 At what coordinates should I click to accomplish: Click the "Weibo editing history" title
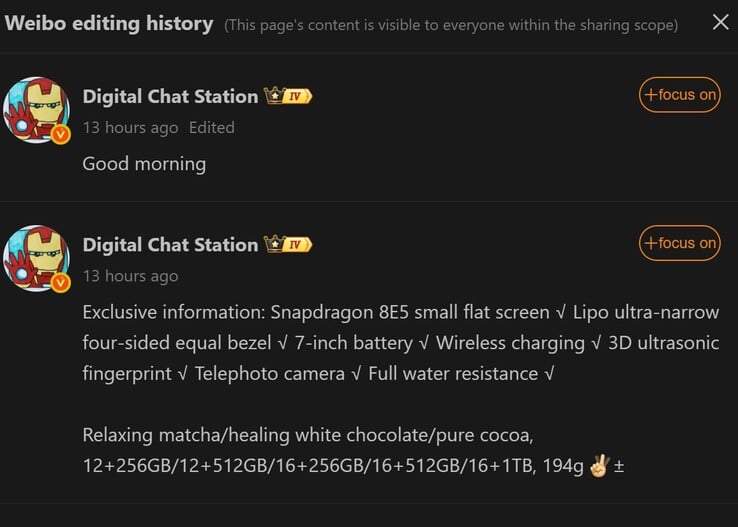tap(109, 23)
